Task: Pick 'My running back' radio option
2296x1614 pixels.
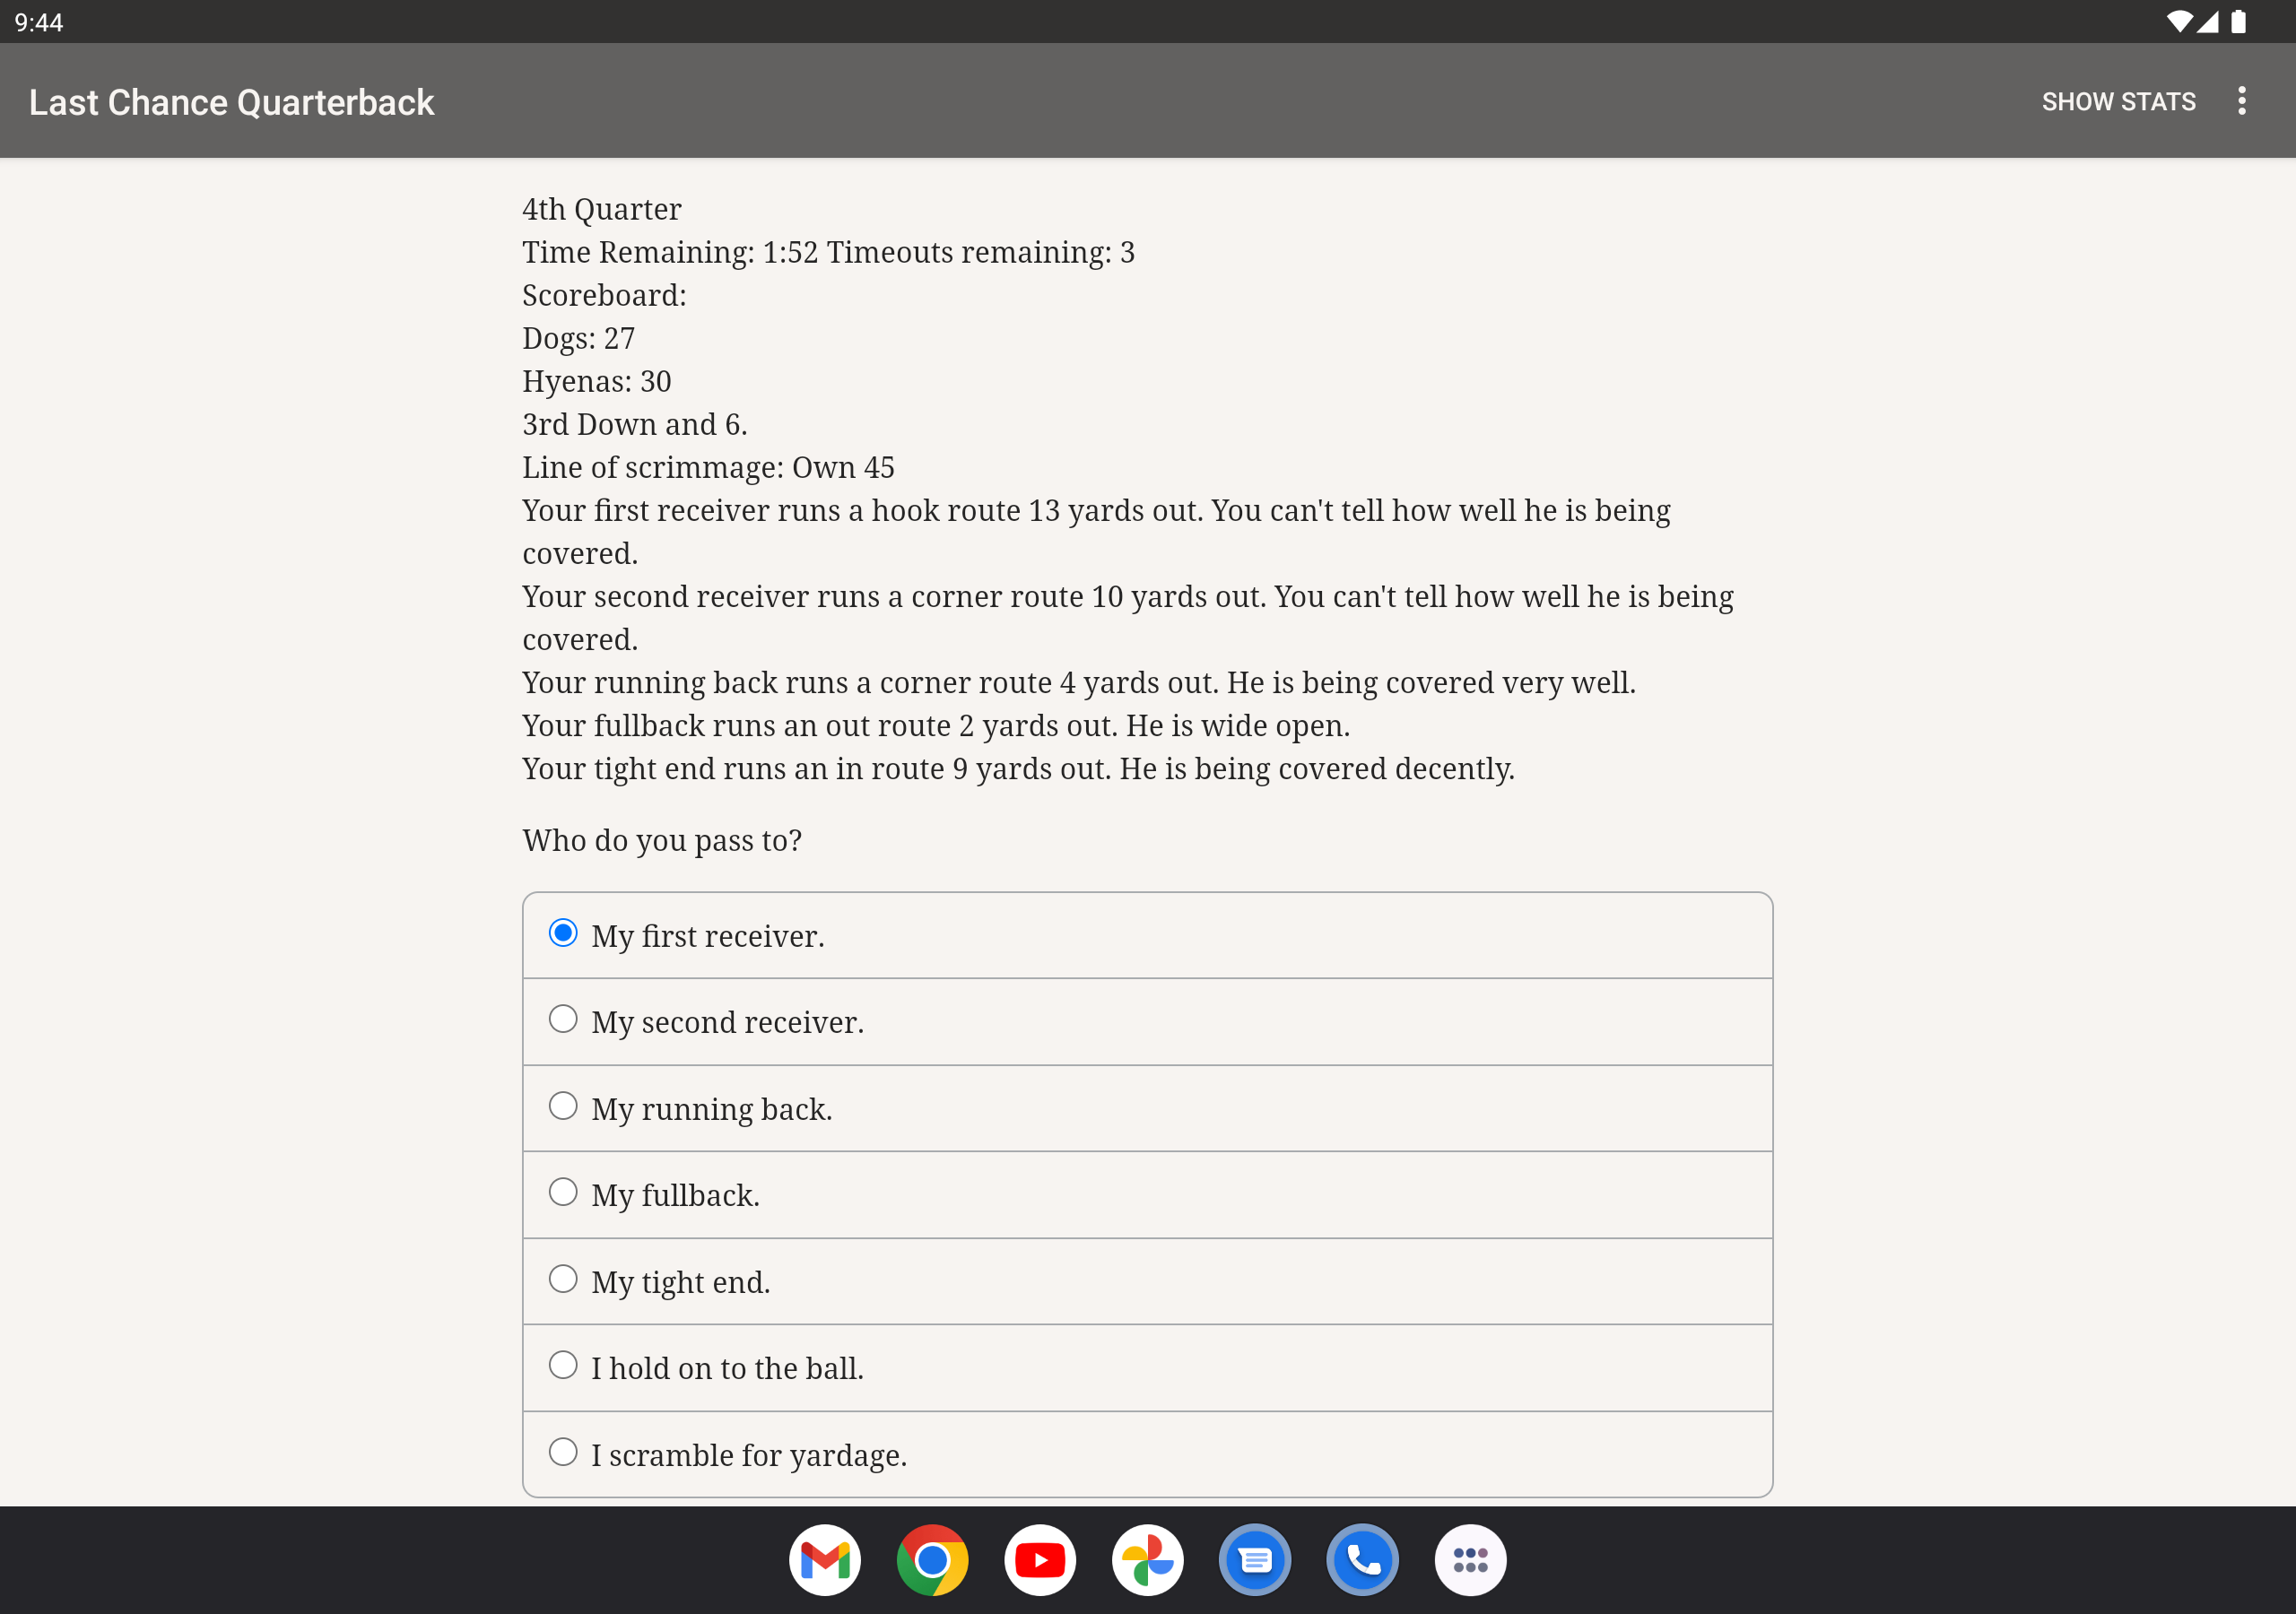Action: [x=563, y=1106]
